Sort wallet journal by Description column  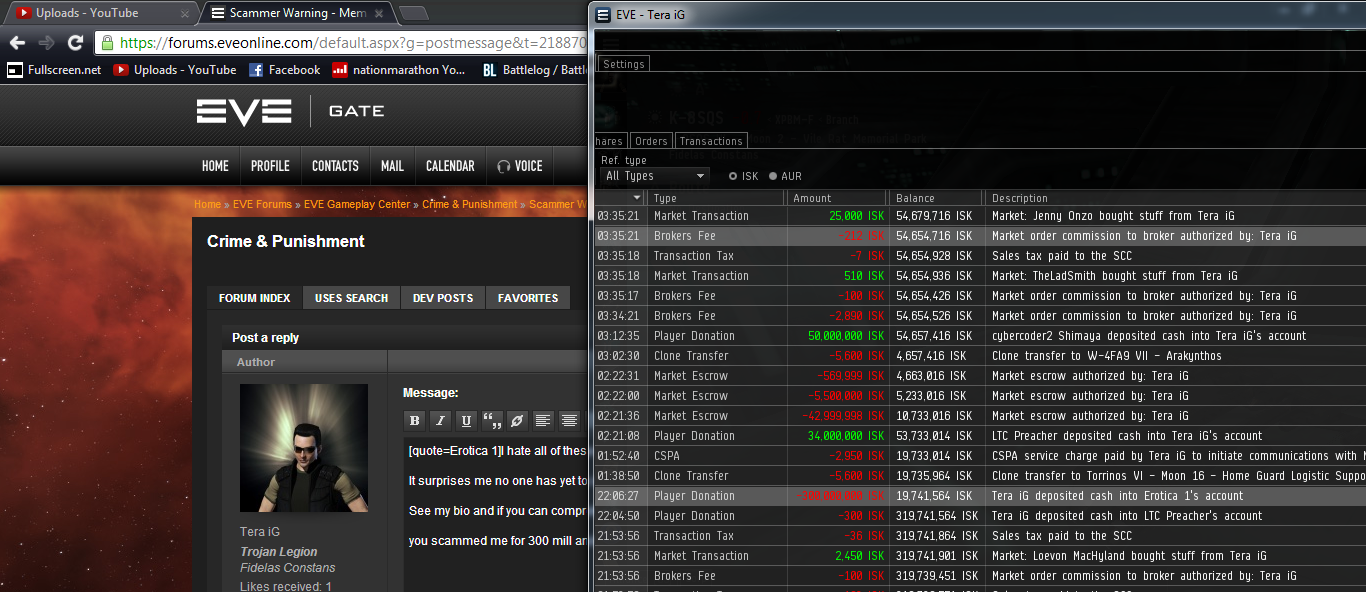pyautogui.click(x=1175, y=198)
